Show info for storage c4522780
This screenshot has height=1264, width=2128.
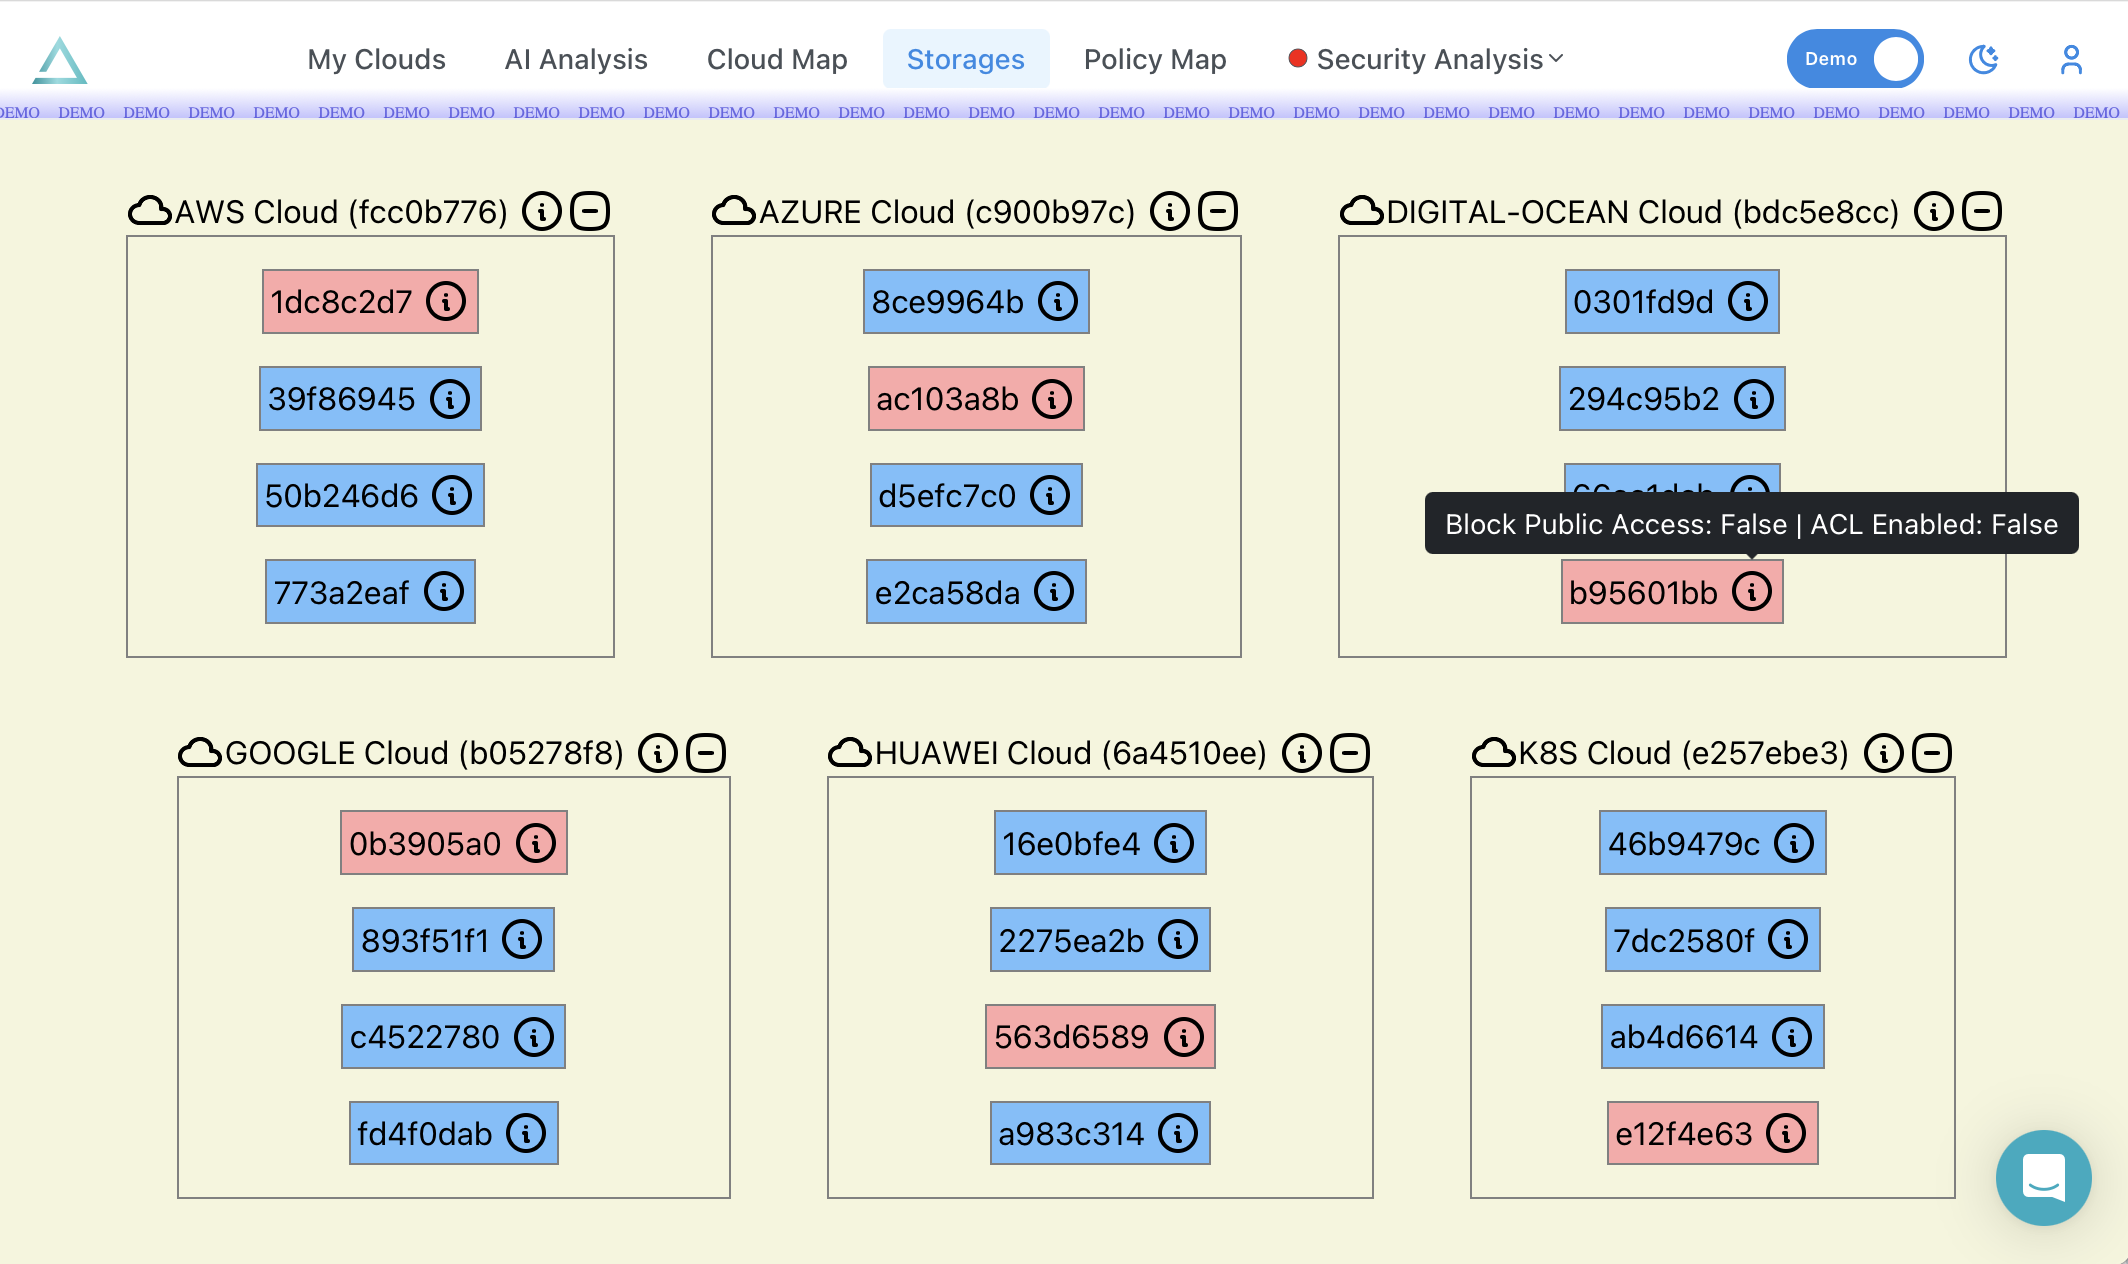tap(534, 1037)
